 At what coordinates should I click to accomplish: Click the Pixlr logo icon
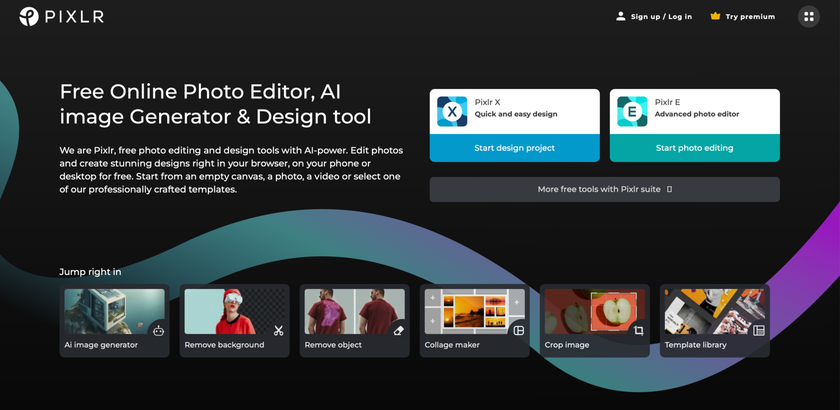coord(29,17)
